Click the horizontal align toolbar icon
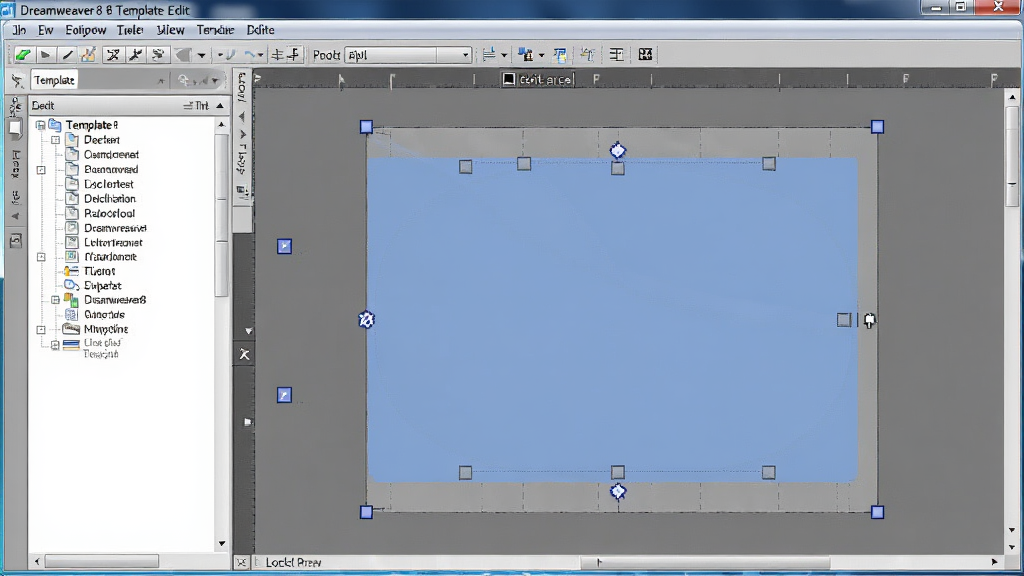1024x576 pixels. click(278, 55)
